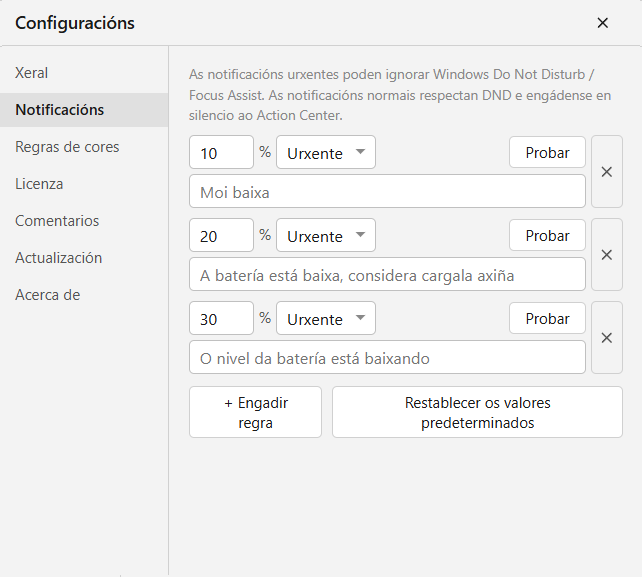
Task: Test the 20% notification with Probar
Action: point(547,235)
